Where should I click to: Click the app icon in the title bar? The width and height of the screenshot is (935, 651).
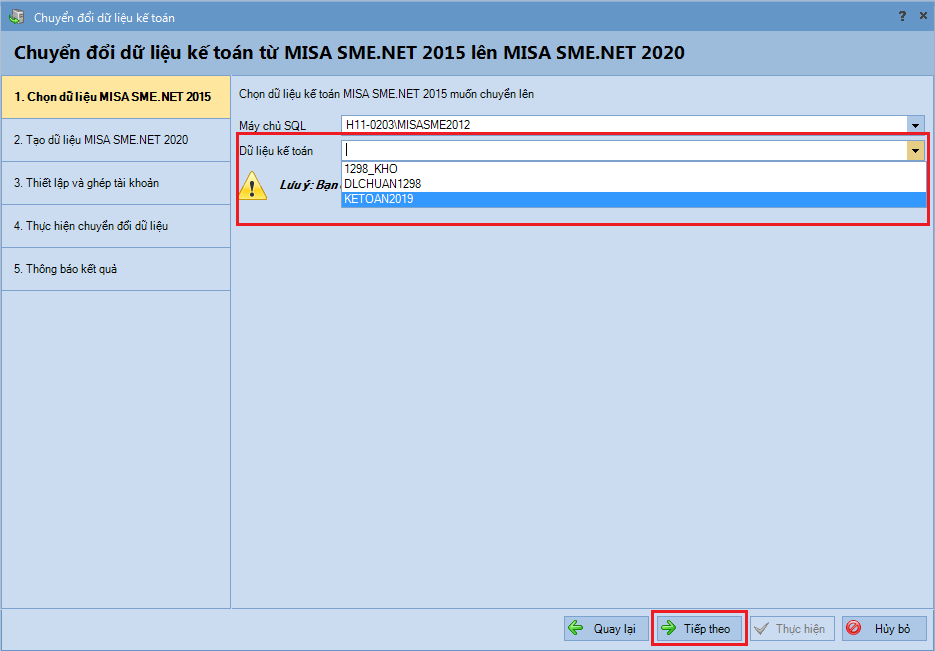(x=16, y=17)
